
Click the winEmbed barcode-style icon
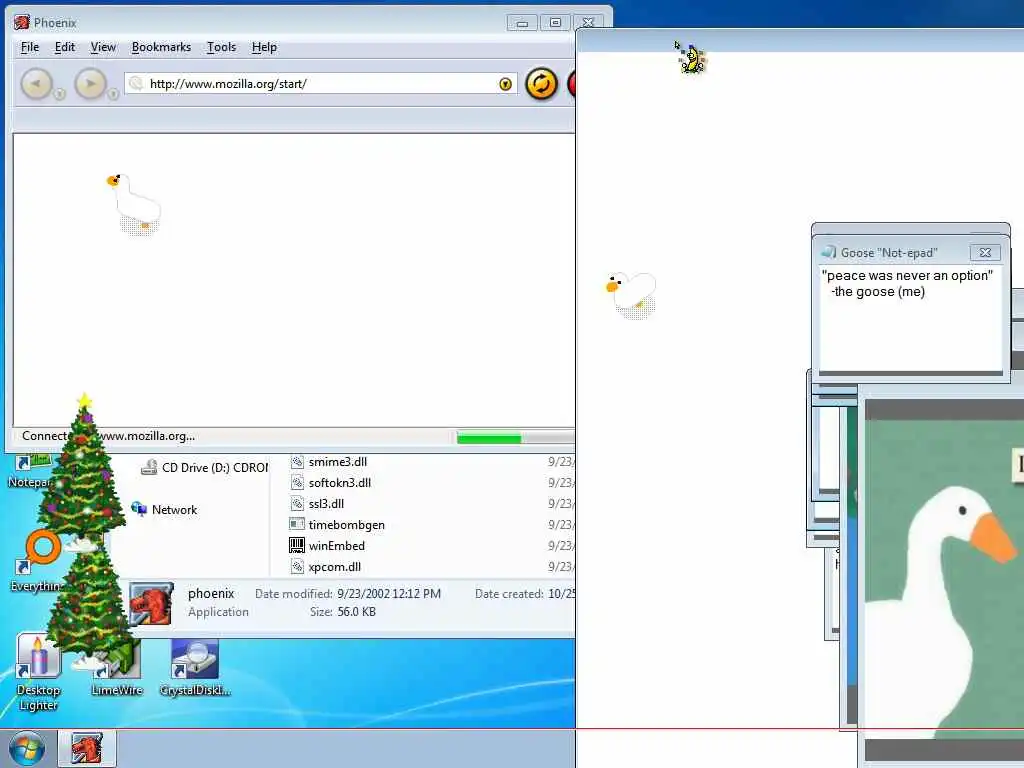pyautogui.click(x=297, y=545)
